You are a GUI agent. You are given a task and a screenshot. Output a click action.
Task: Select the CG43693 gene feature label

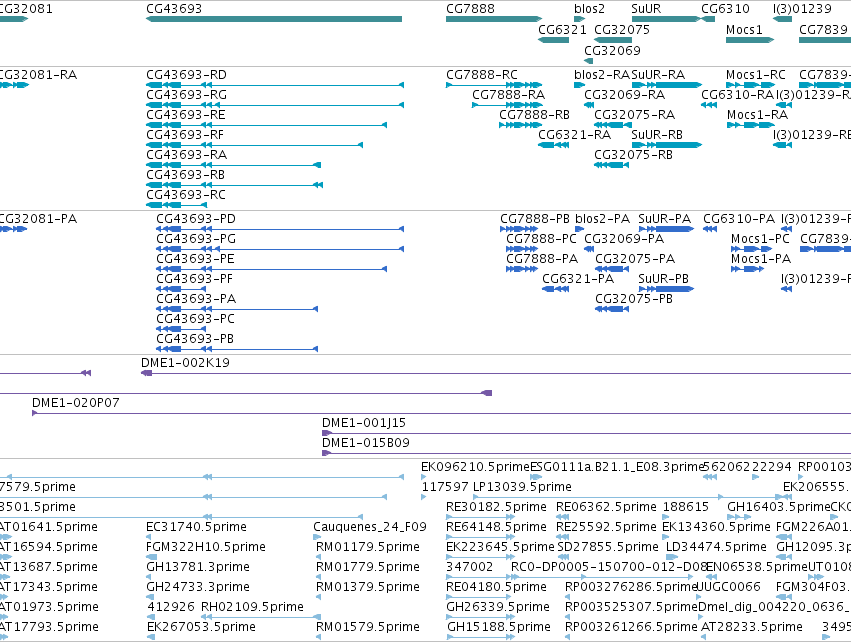coord(174,9)
